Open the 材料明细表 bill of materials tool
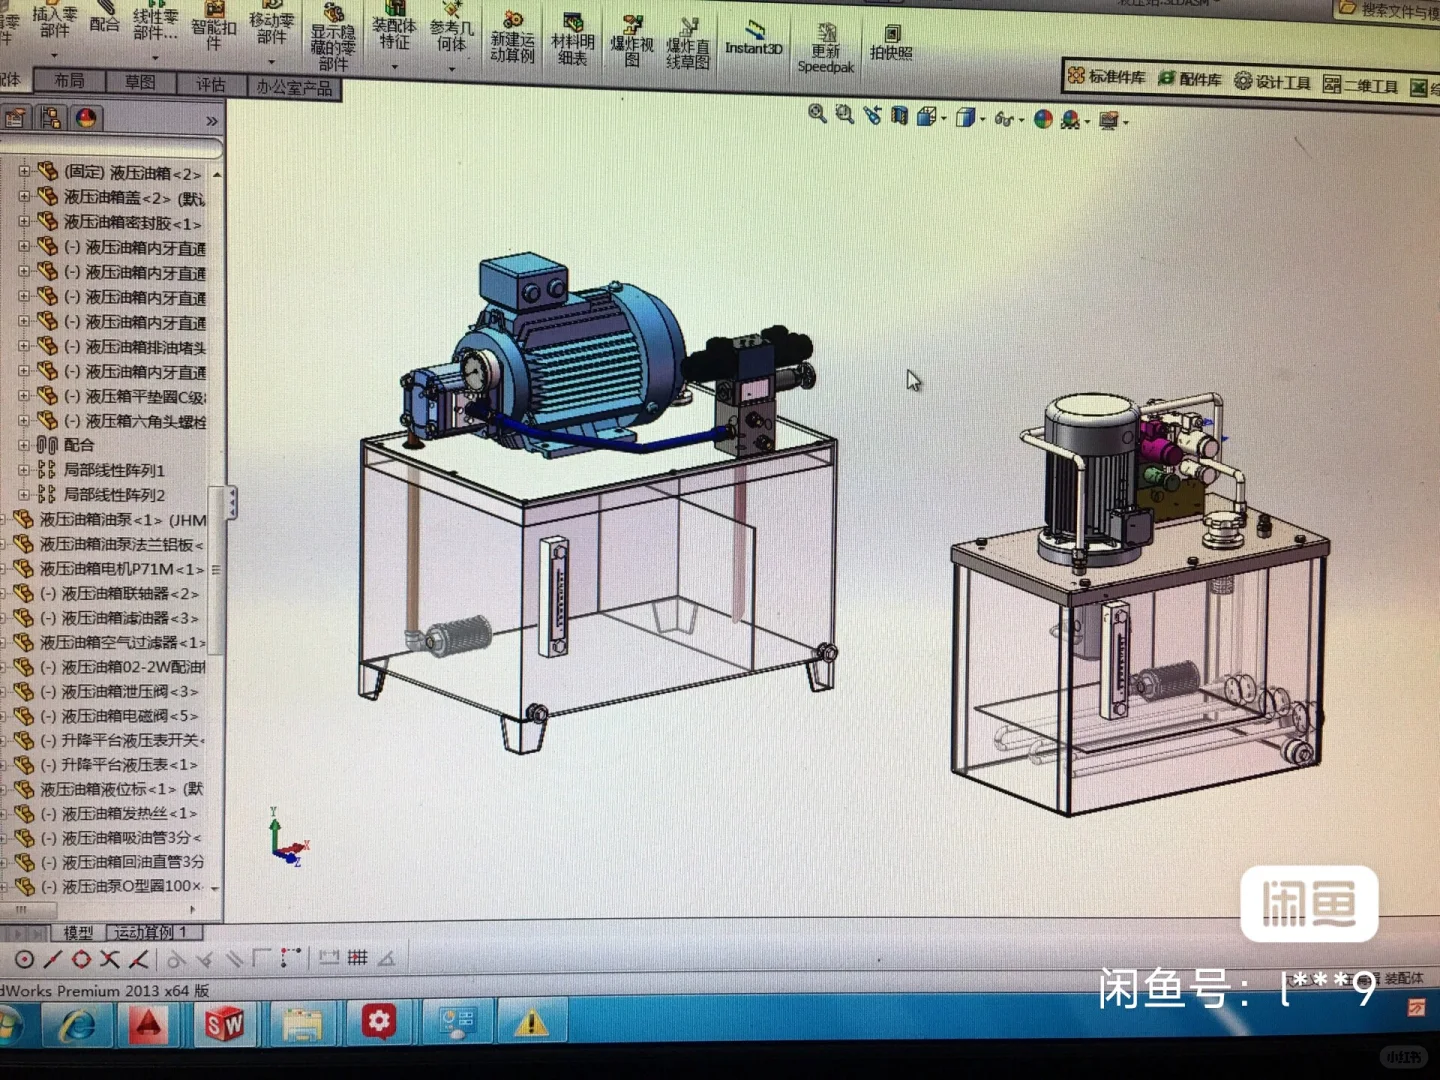1440x1080 pixels. click(572, 40)
